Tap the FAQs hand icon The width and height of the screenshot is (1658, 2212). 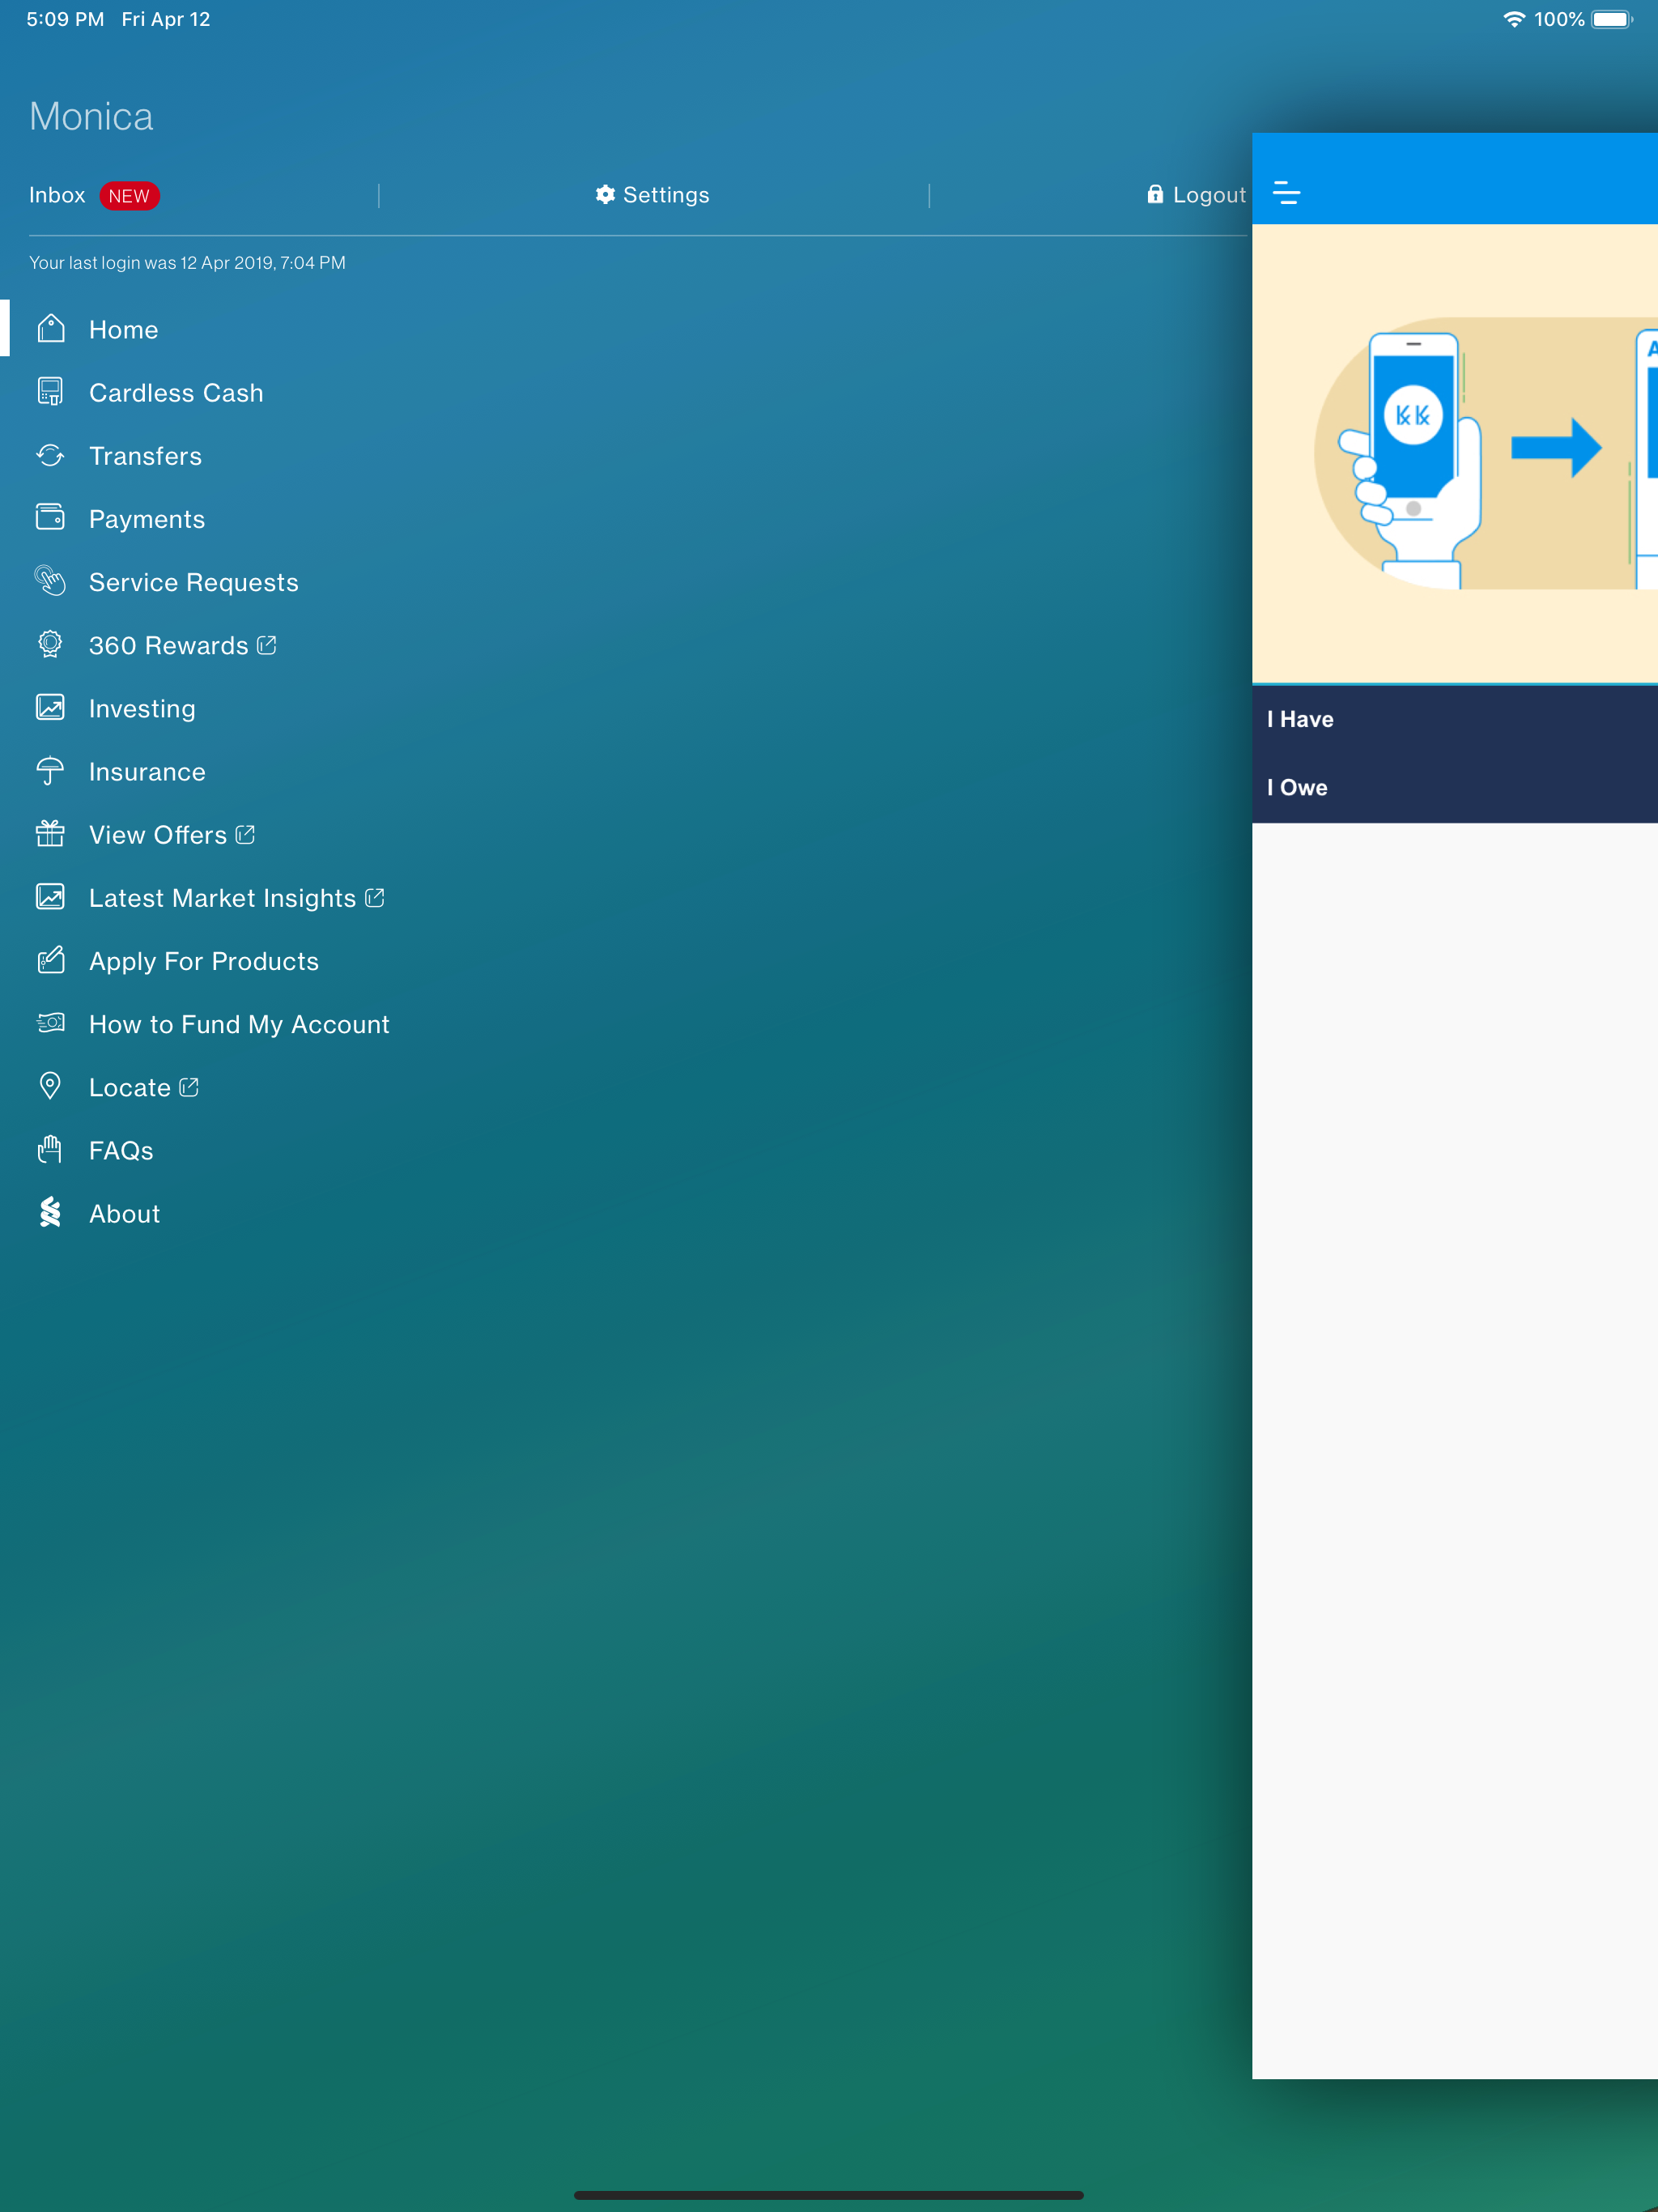(50, 1150)
